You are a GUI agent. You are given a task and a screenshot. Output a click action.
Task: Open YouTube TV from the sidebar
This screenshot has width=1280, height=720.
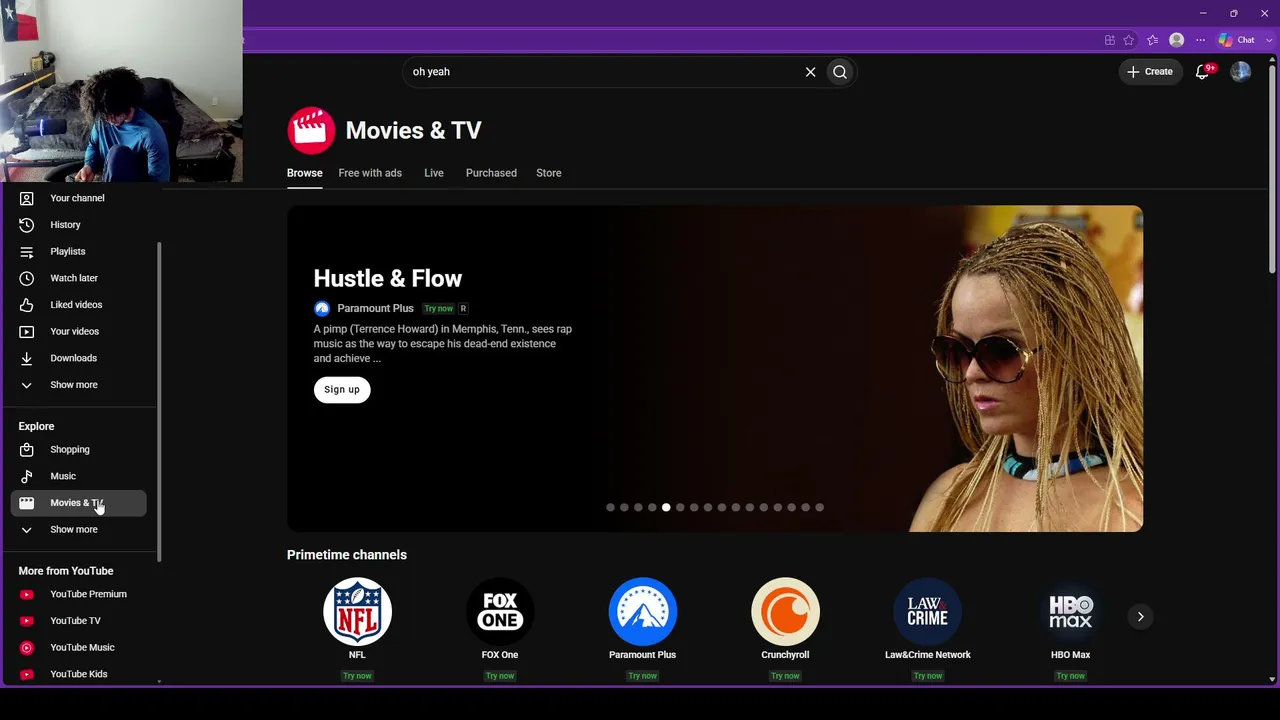(x=78, y=621)
